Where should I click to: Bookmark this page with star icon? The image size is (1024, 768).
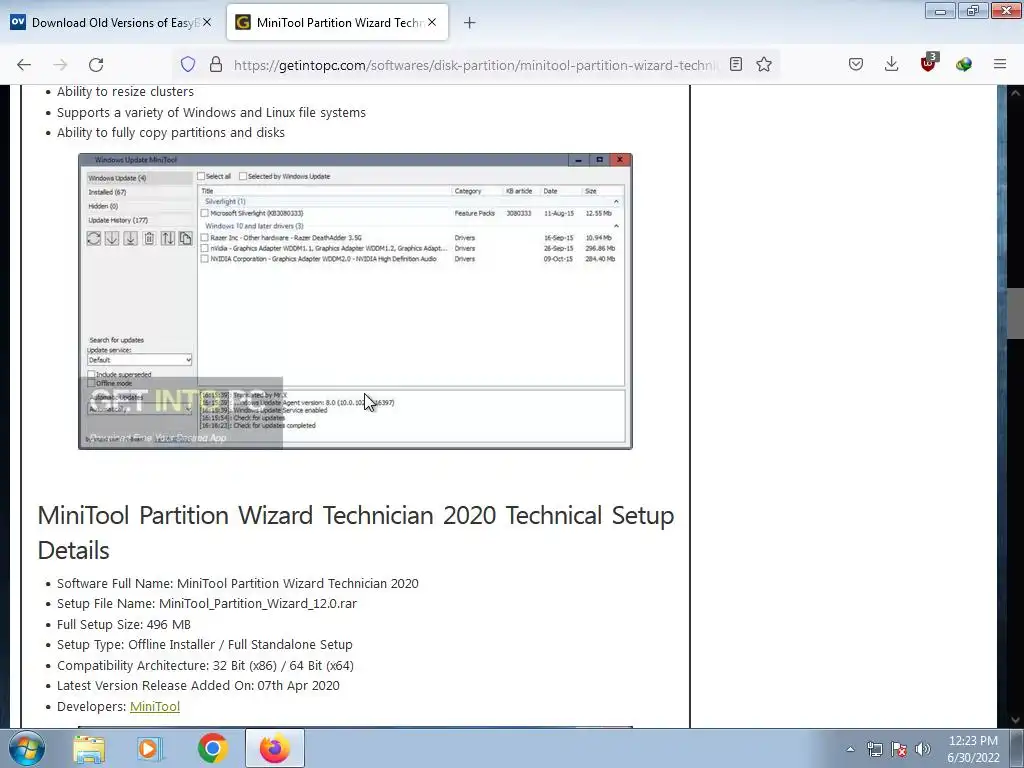pos(764,64)
